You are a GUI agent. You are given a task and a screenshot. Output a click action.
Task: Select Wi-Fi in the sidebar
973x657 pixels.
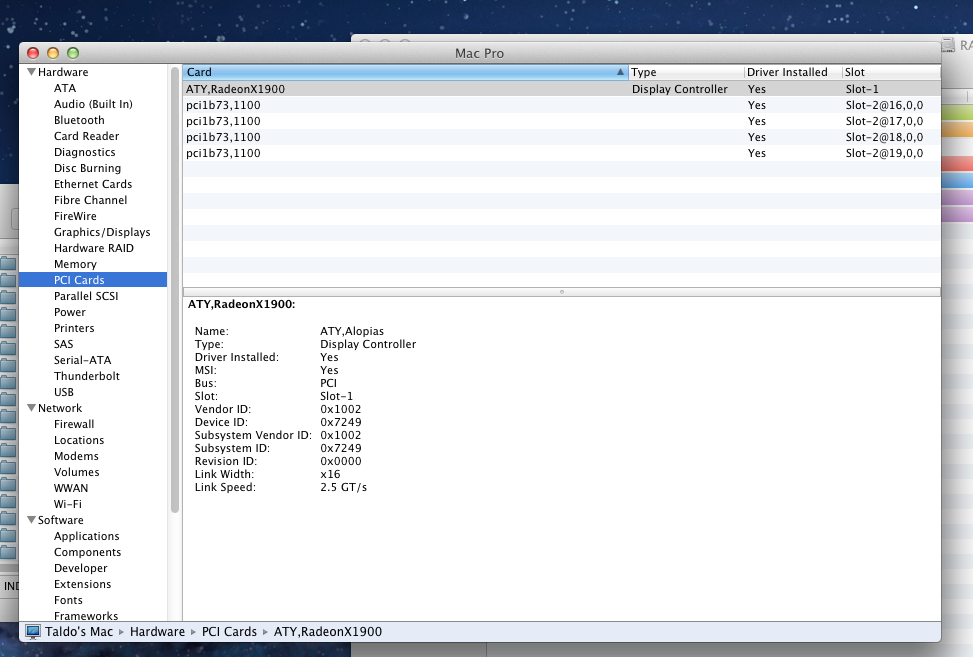point(68,504)
